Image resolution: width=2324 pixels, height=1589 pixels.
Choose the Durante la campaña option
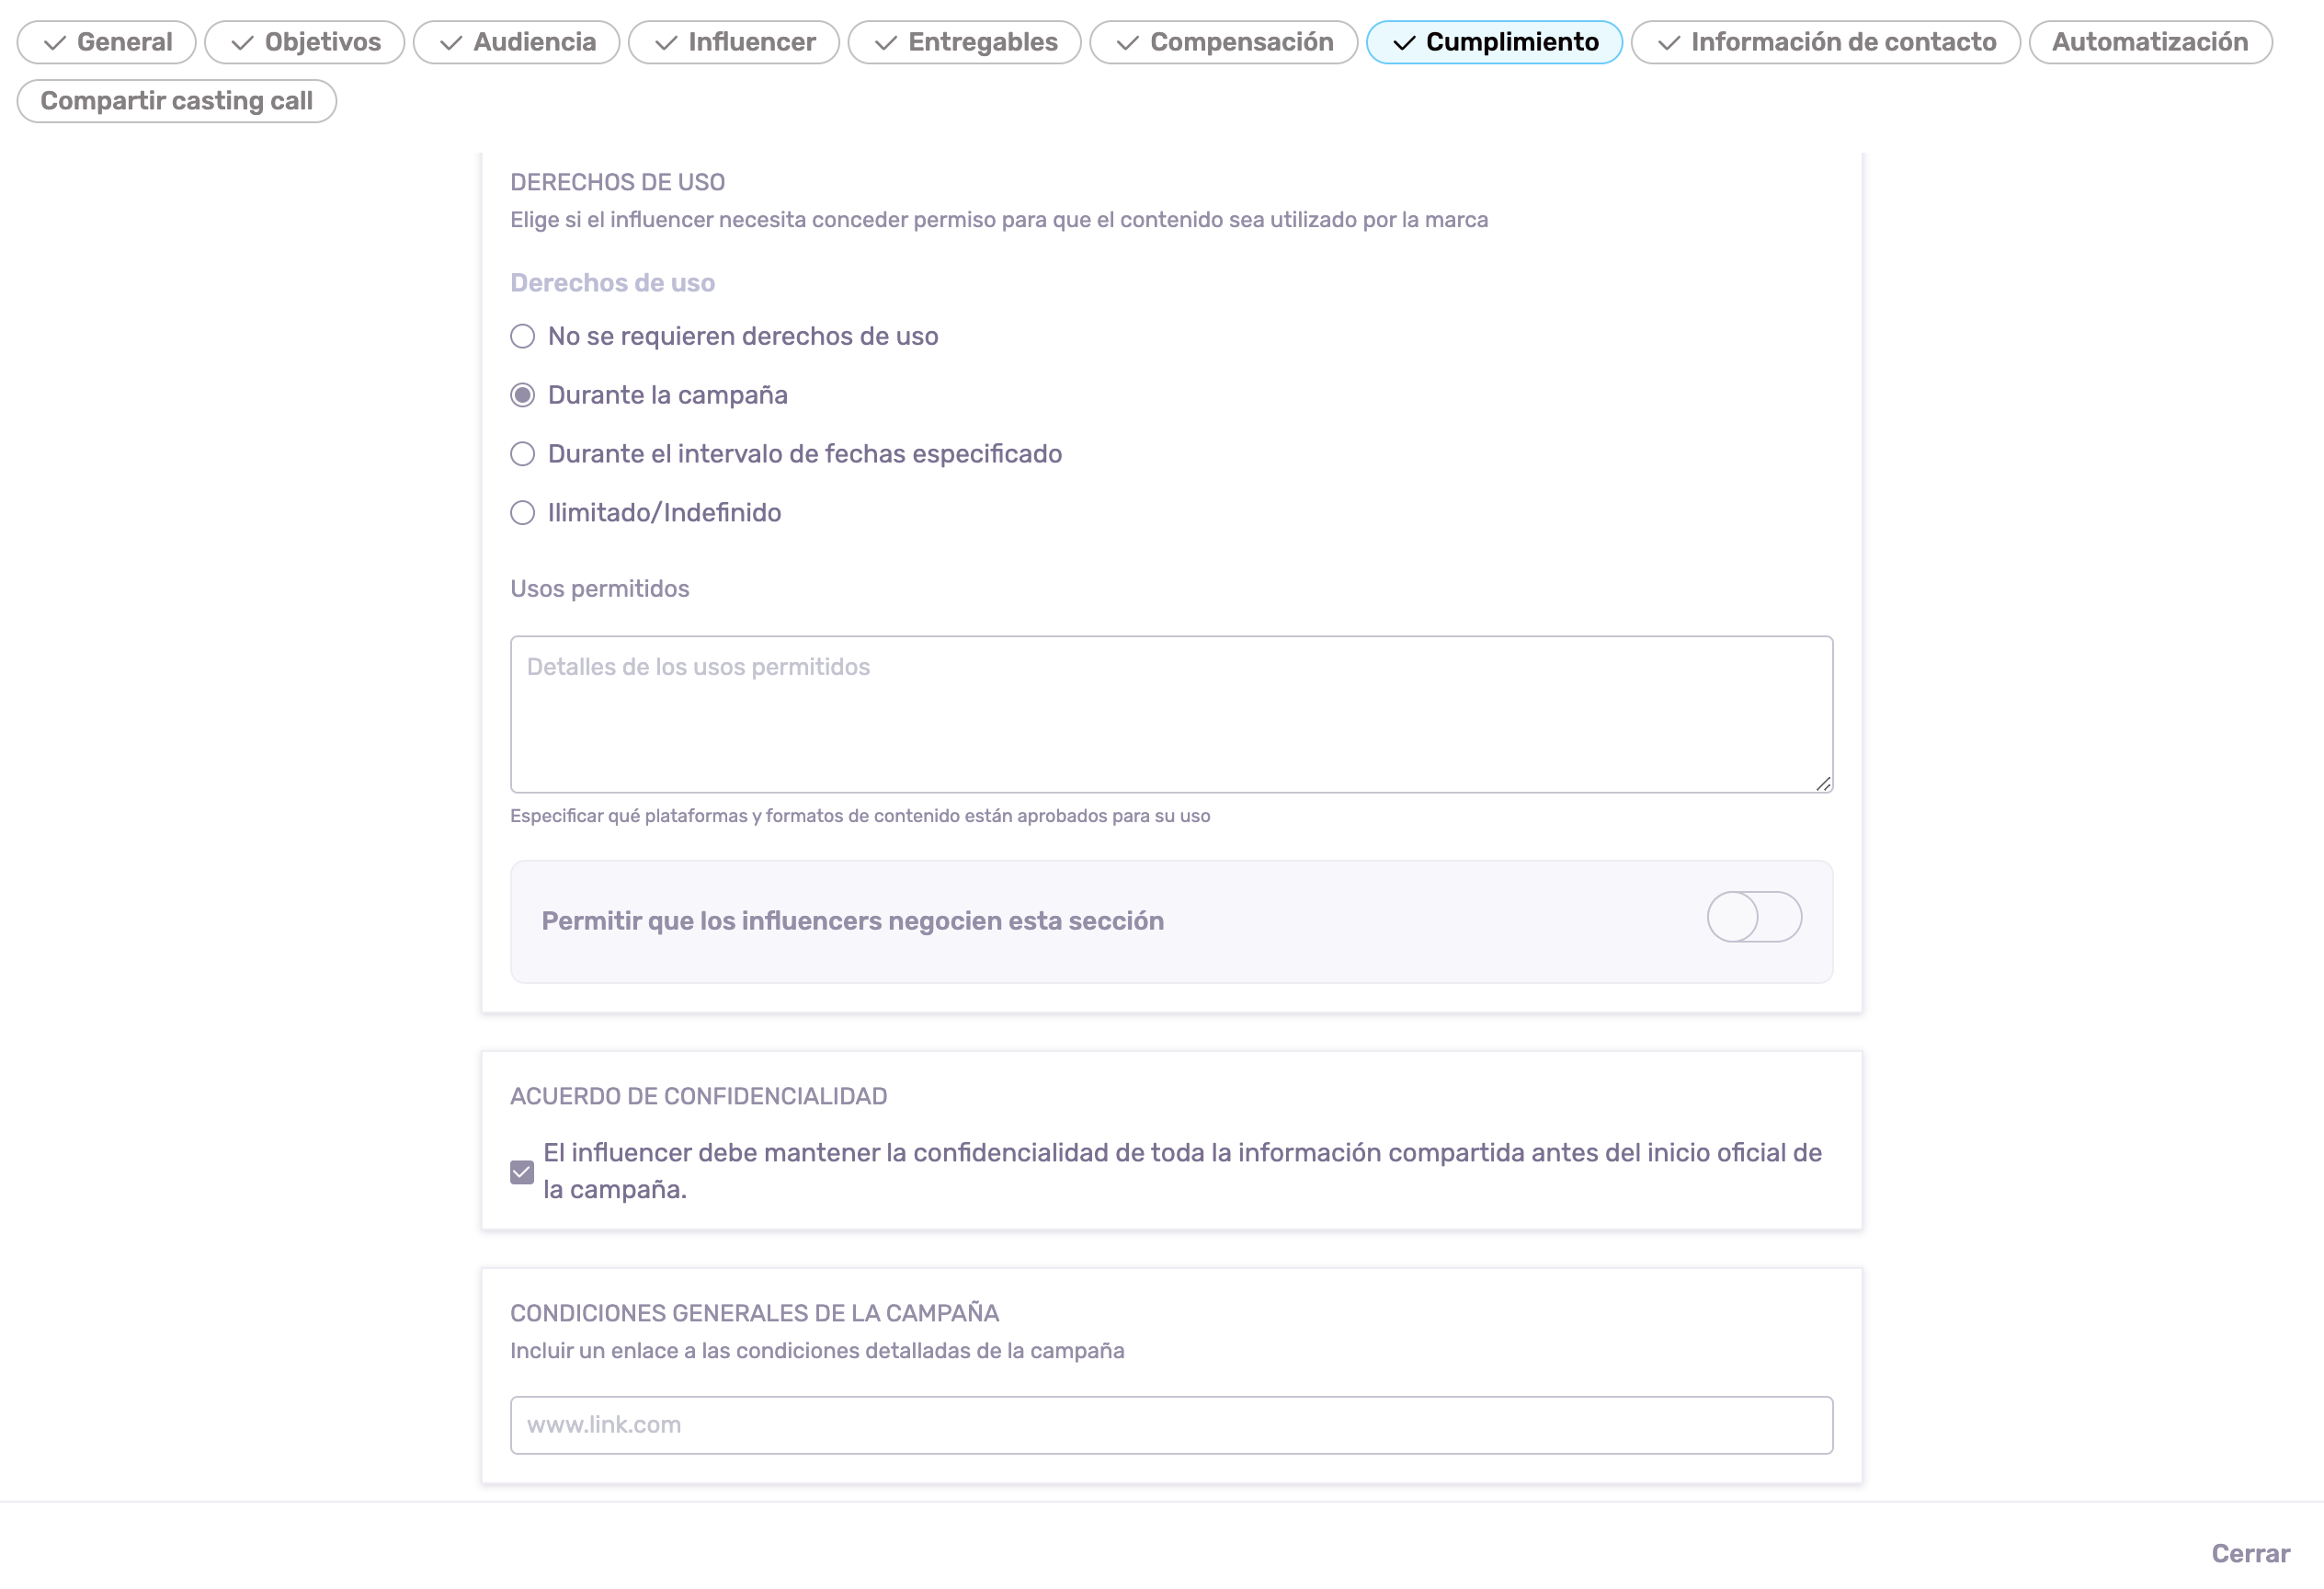523,395
